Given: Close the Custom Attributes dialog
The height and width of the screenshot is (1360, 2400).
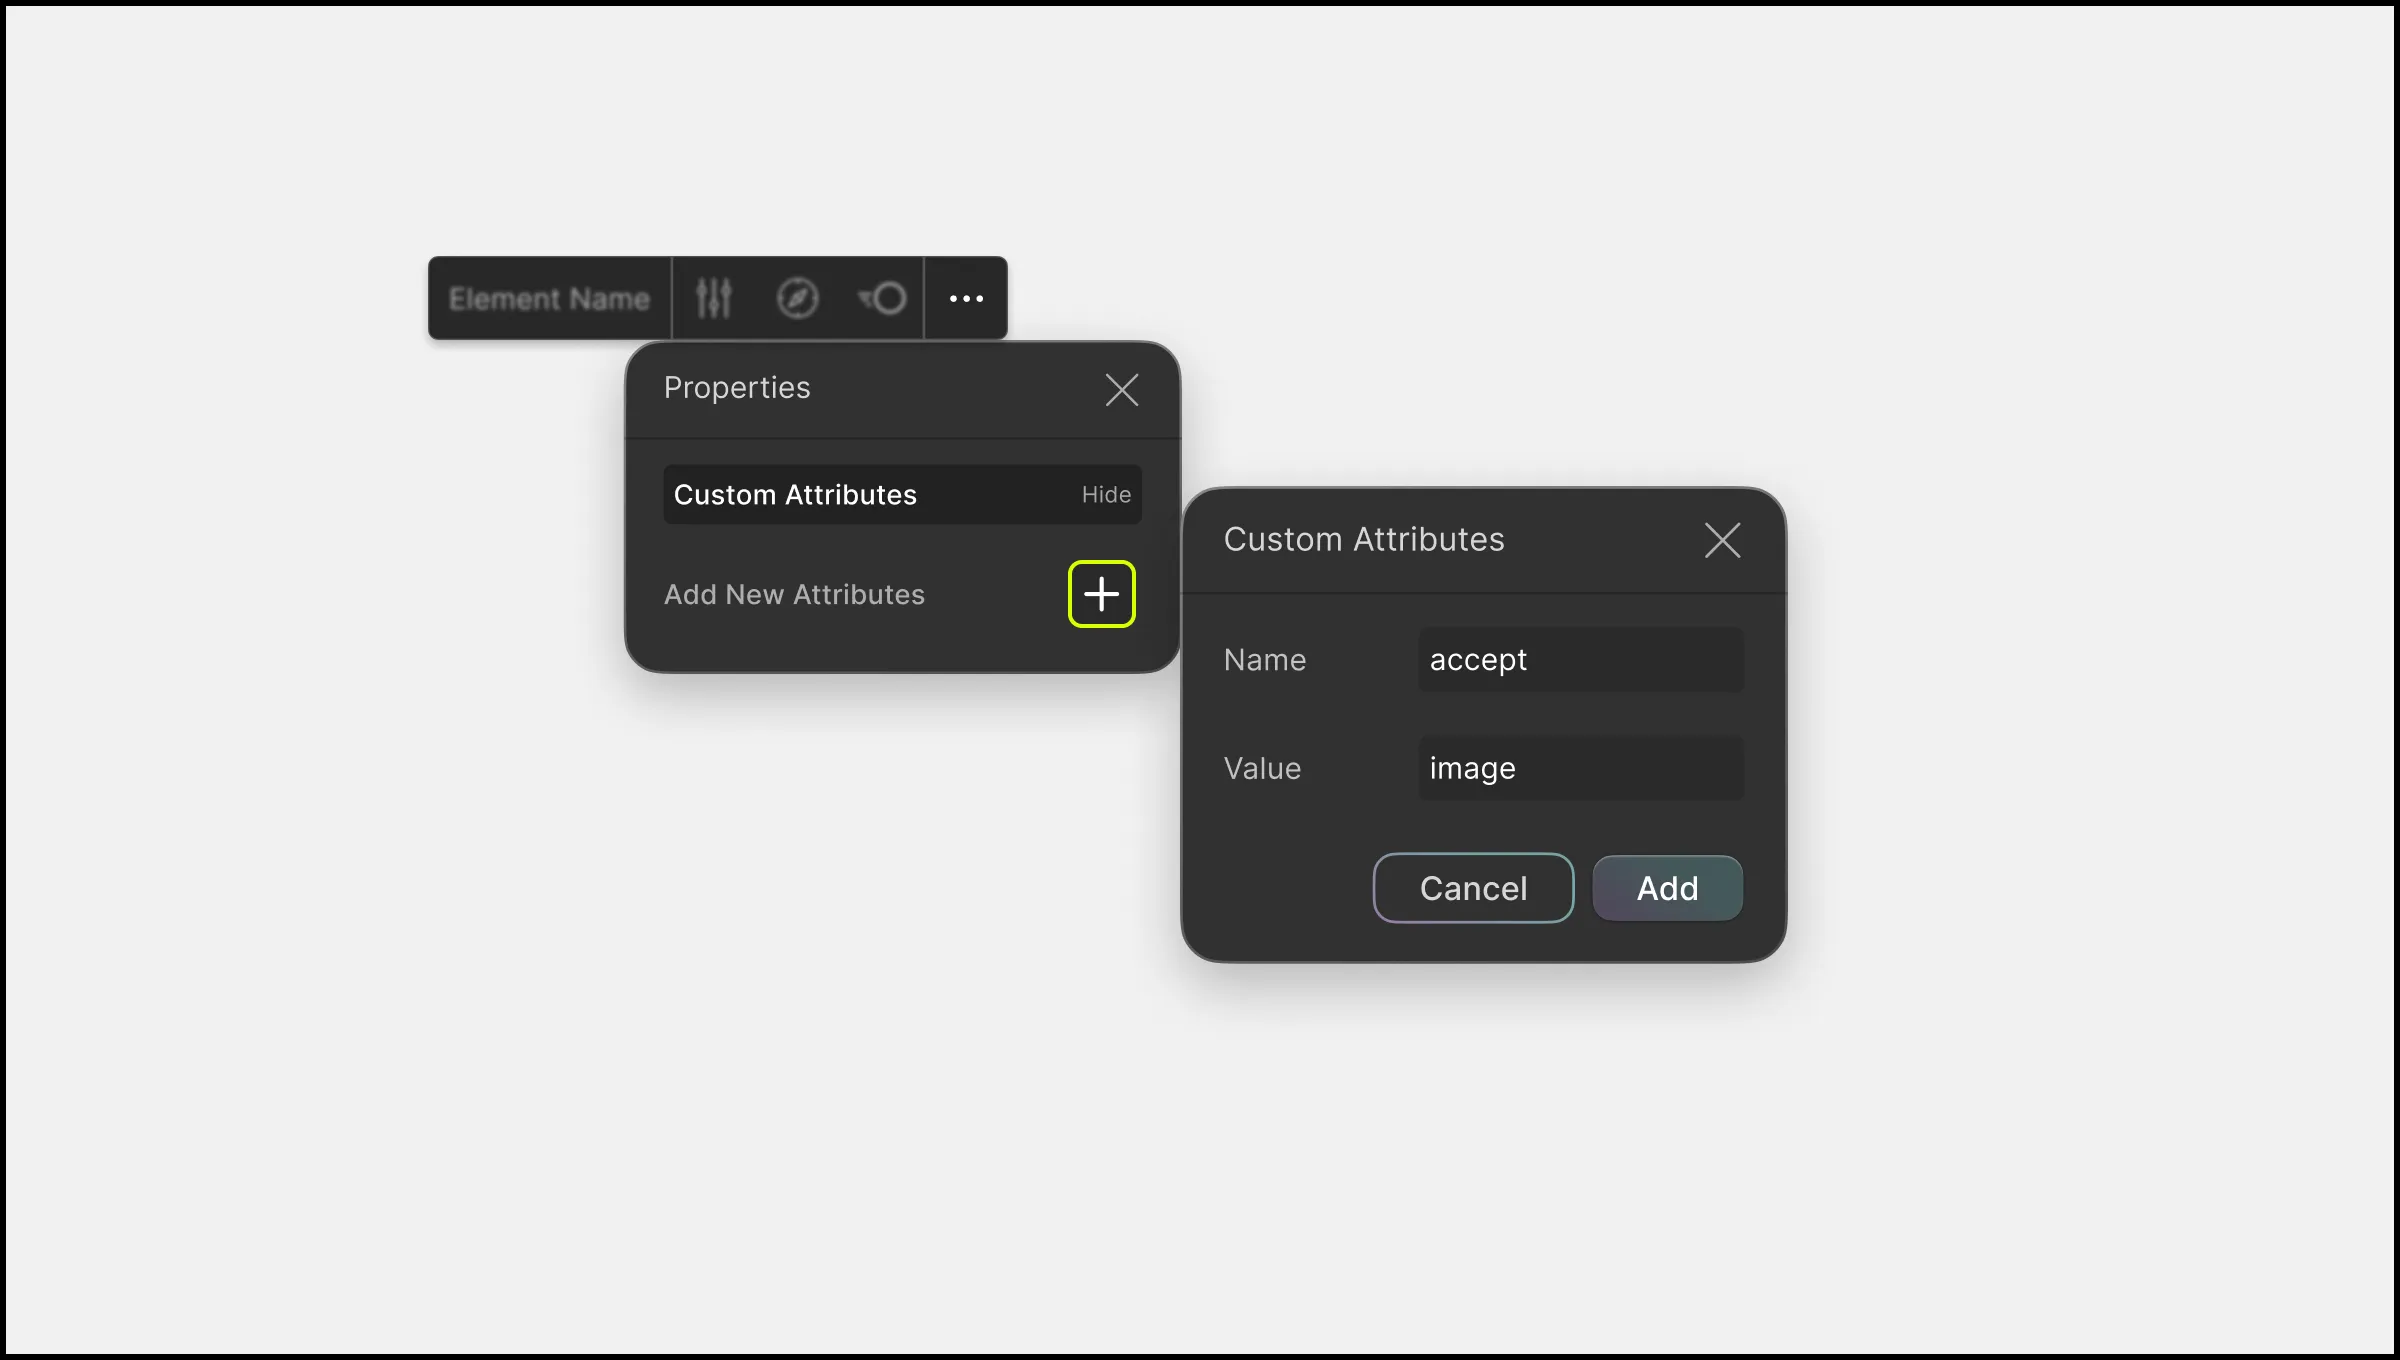Looking at the screenshot, I should (1723, 539).
